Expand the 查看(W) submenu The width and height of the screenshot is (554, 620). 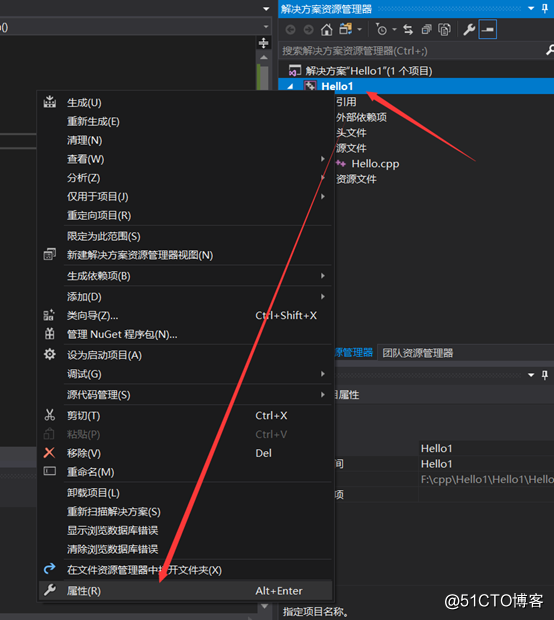click(185, 159)
